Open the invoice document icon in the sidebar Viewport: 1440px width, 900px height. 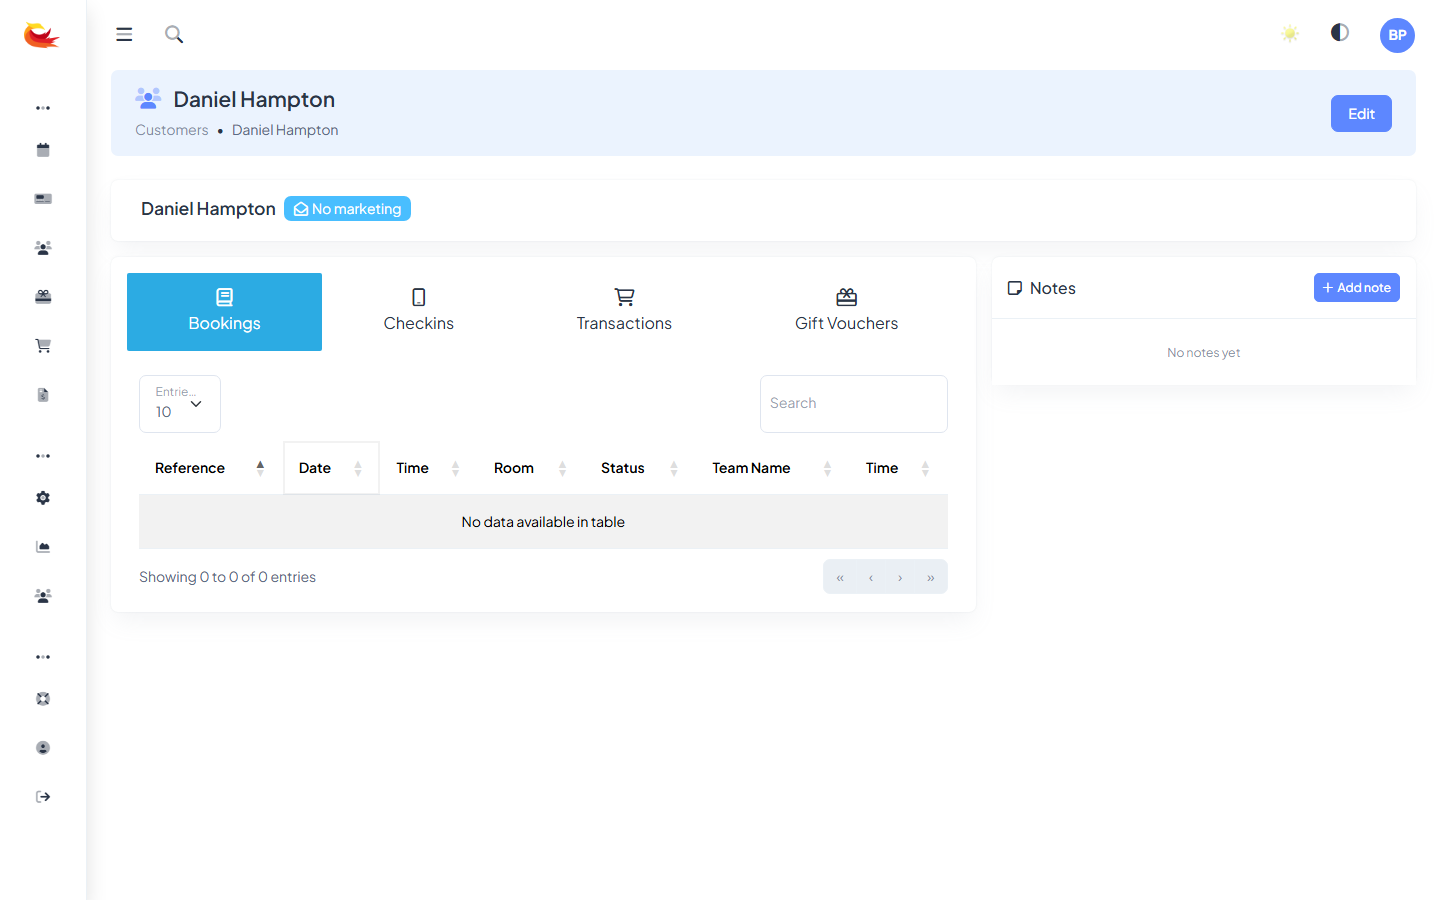[43, 395]
